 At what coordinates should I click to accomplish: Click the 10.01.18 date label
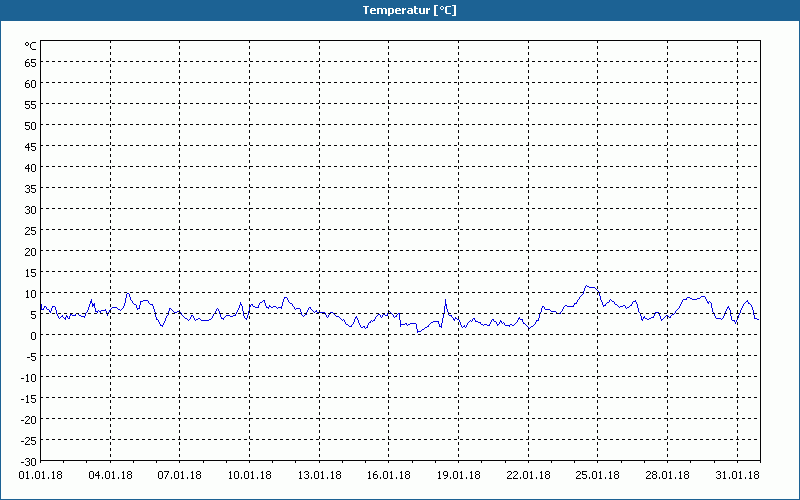pos(249,475)
